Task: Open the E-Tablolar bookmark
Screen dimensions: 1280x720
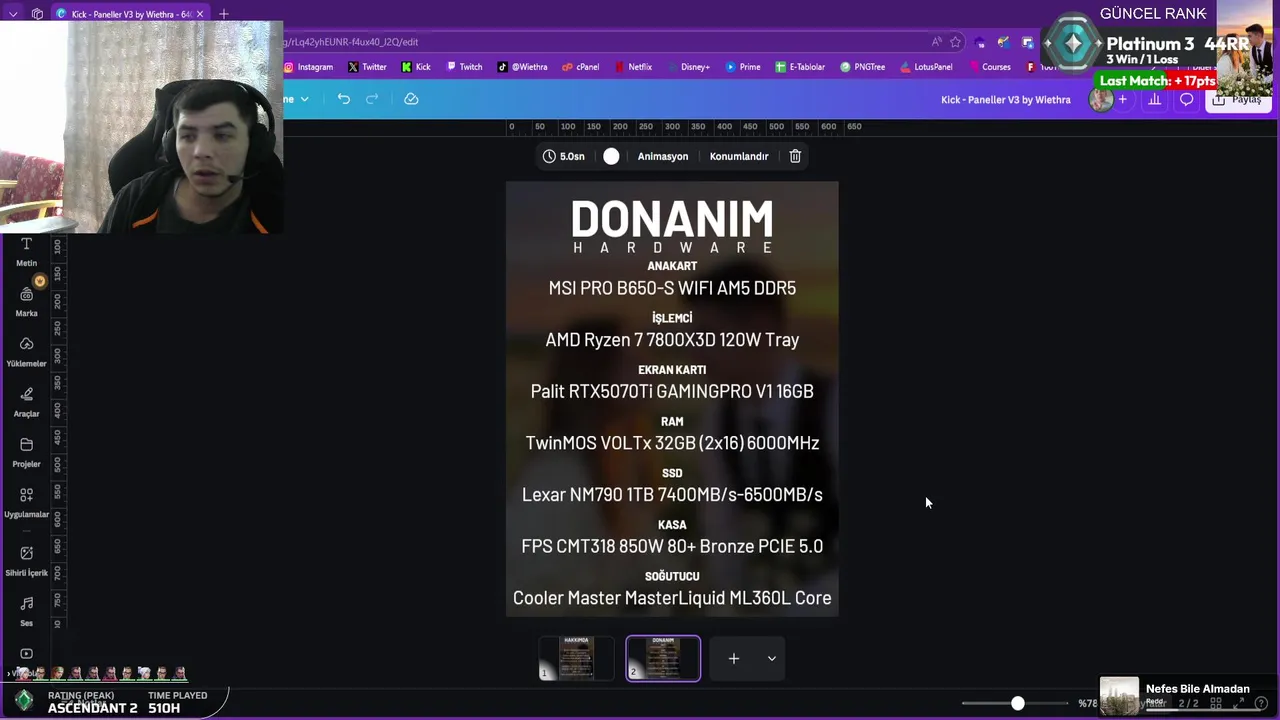Action: [800, 67]
